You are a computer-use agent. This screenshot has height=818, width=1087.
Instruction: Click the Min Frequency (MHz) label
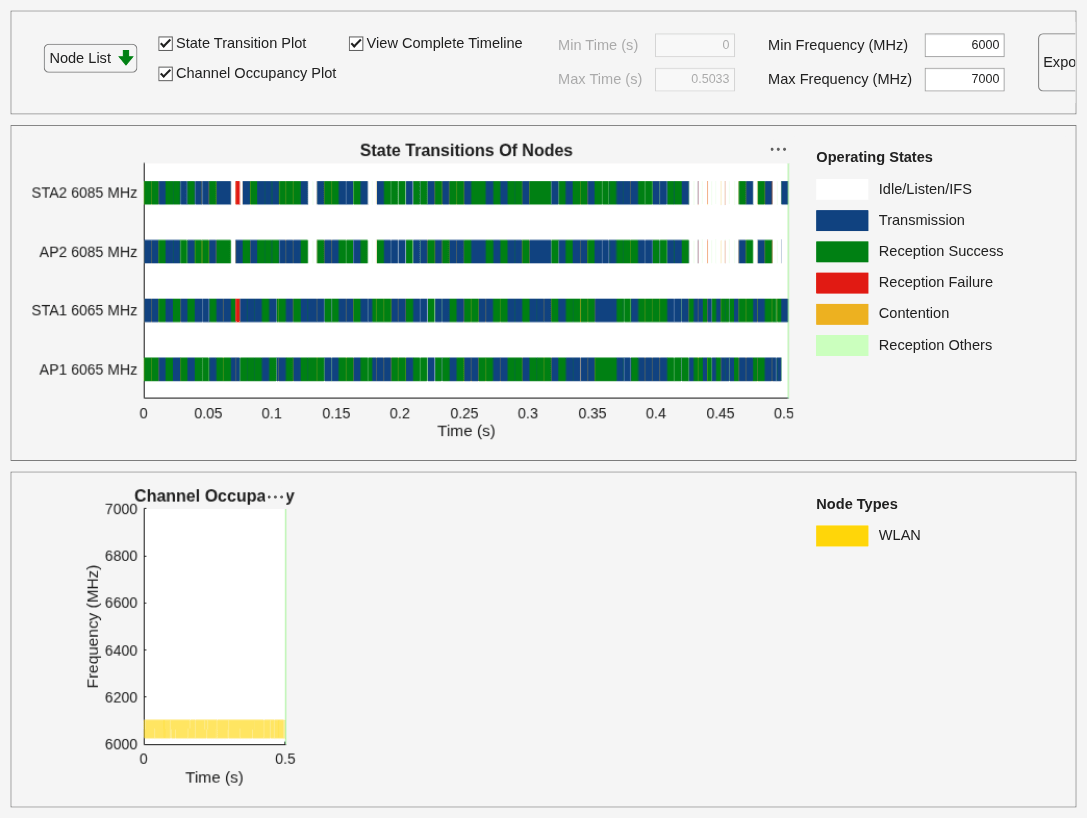pyautogui.click(x=837, y=45)
